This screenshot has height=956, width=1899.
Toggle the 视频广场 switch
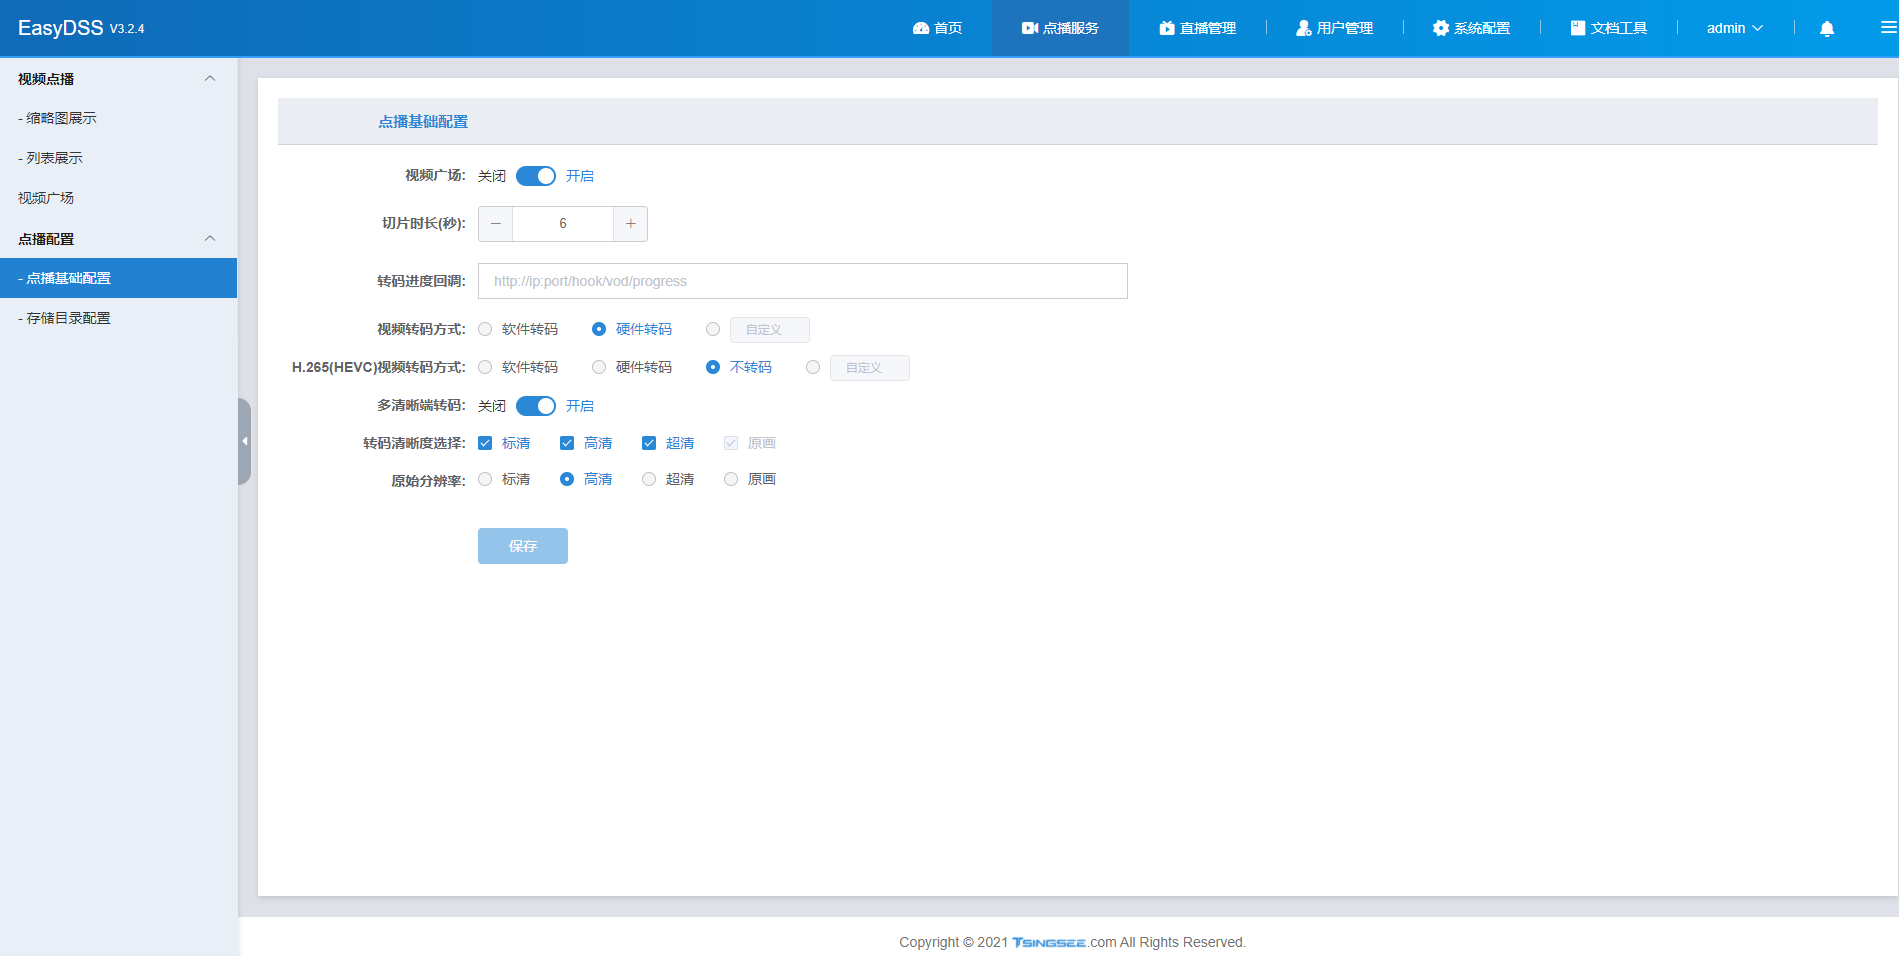point(536,176)
